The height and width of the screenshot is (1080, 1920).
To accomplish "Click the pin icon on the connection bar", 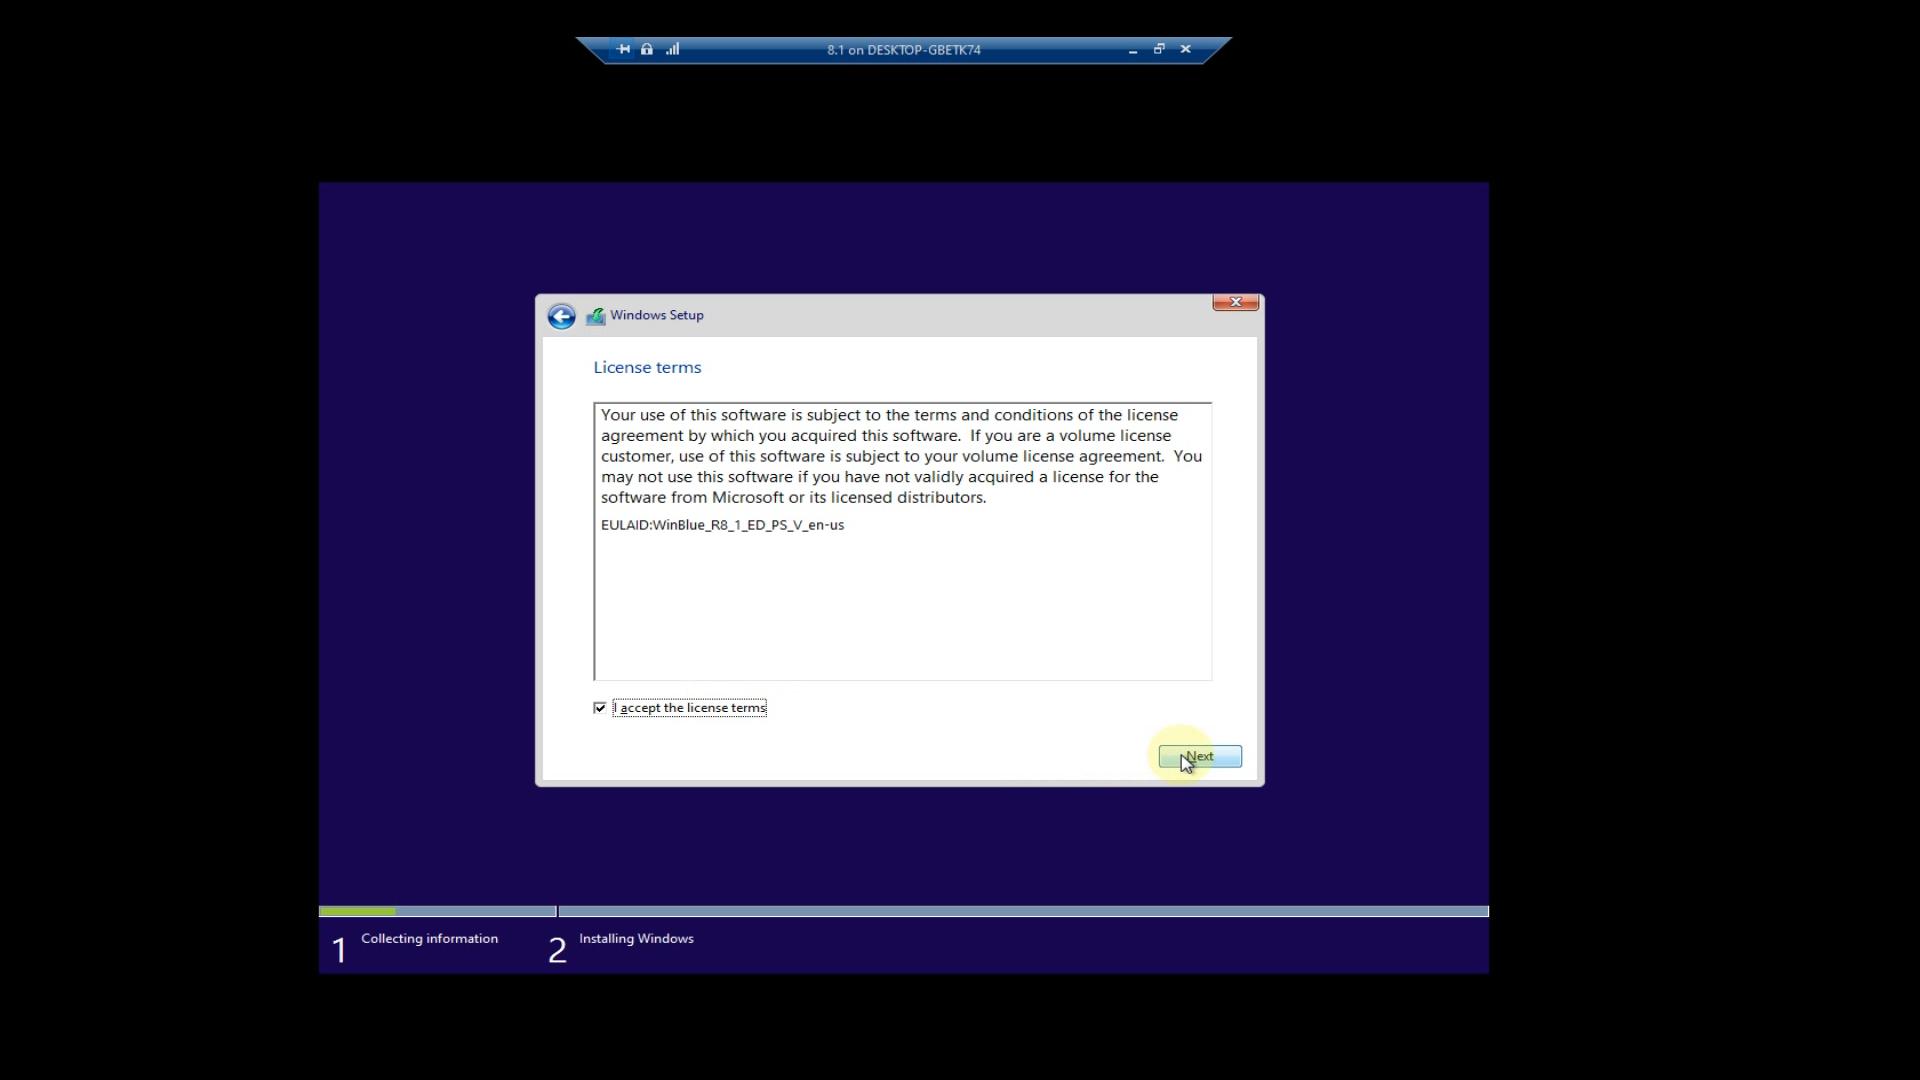I will tap(623, 49).
